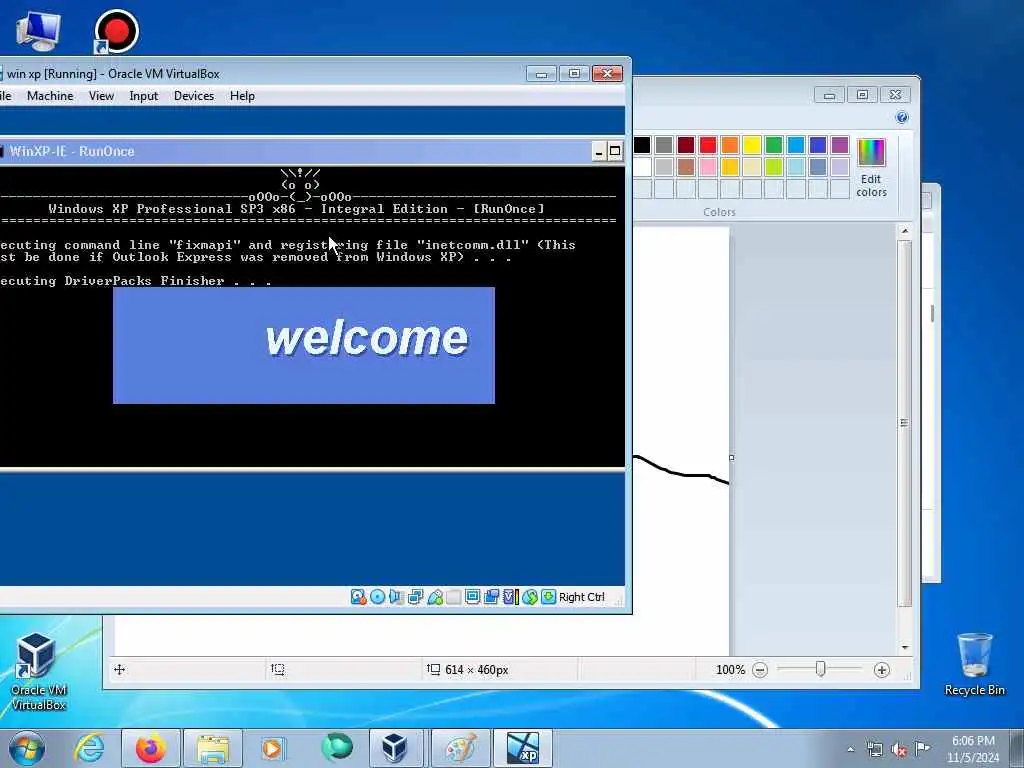Click the Right Ctrl host key label
The height and width of the screenshot is (768, 1024).
pyautogui.click(x=582, y=597)
